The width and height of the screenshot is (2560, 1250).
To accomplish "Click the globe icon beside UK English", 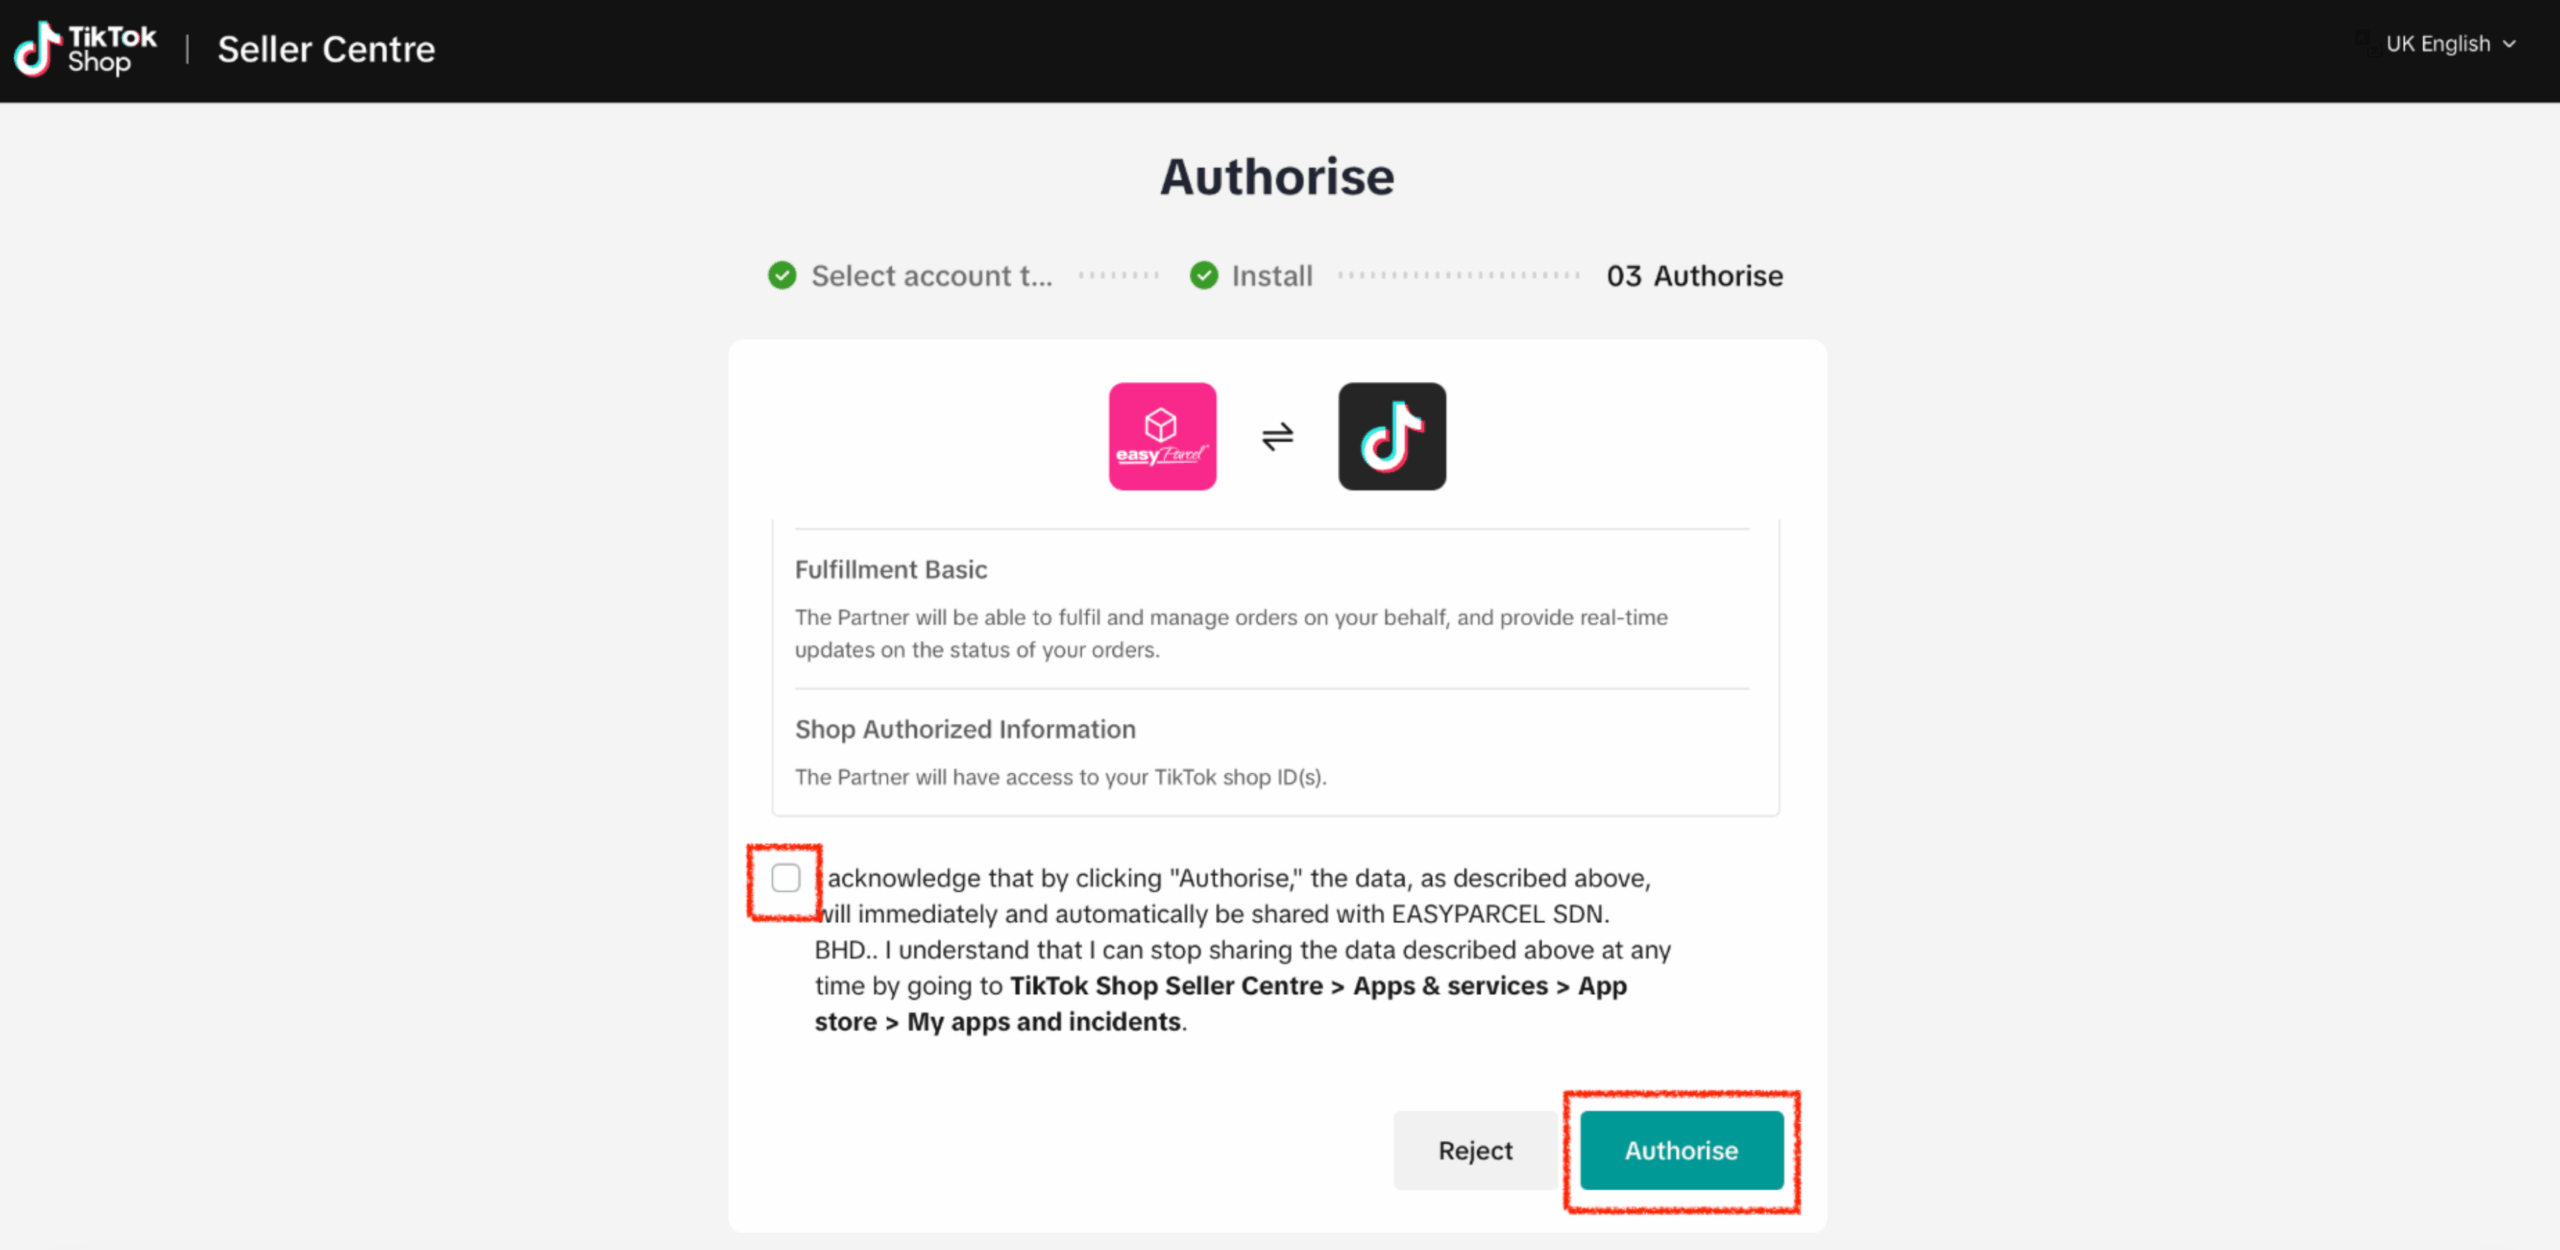I will pyautogui.click(x=2366, y=43).
